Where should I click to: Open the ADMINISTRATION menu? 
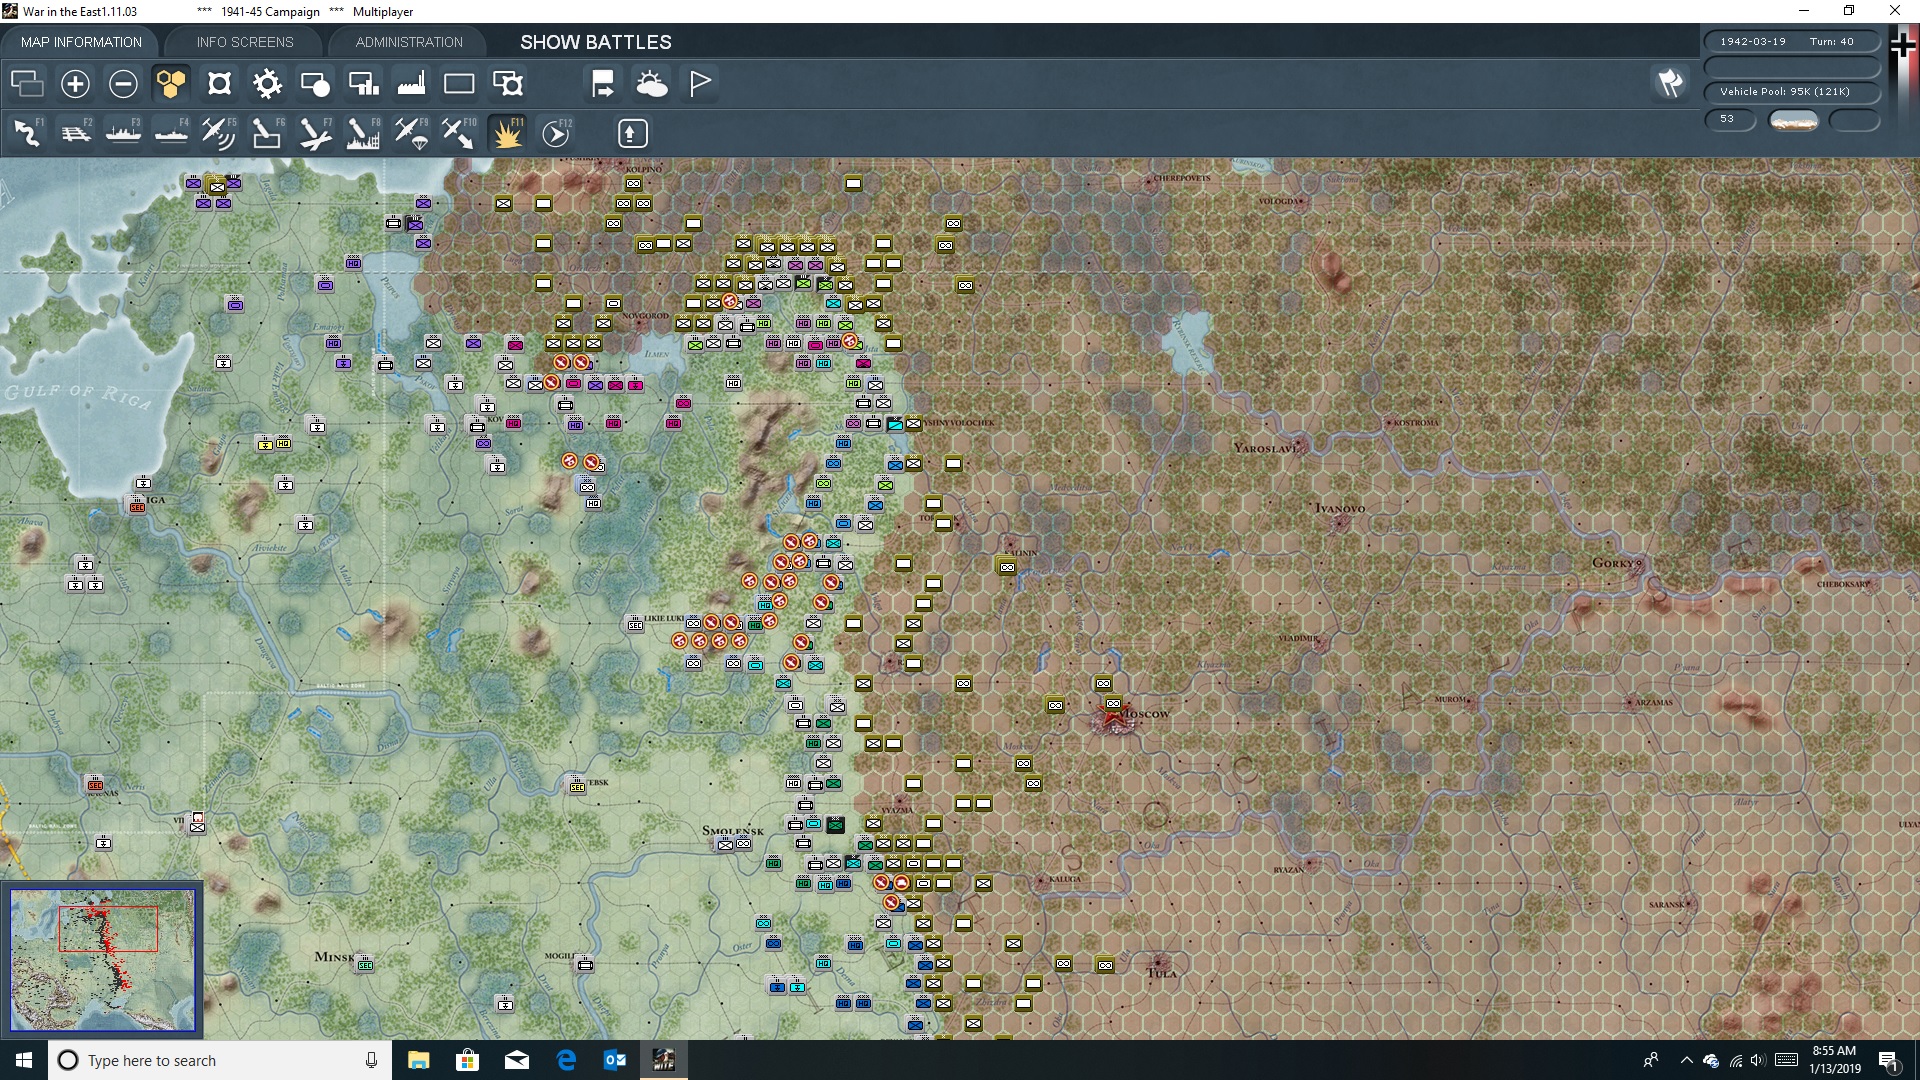(407, 42)
